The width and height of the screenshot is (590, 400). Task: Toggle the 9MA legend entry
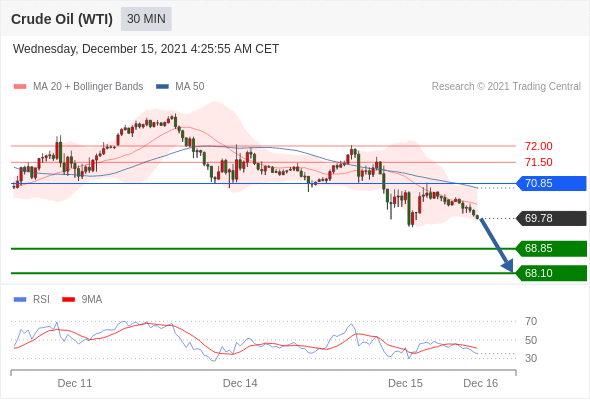click(82, 300)
